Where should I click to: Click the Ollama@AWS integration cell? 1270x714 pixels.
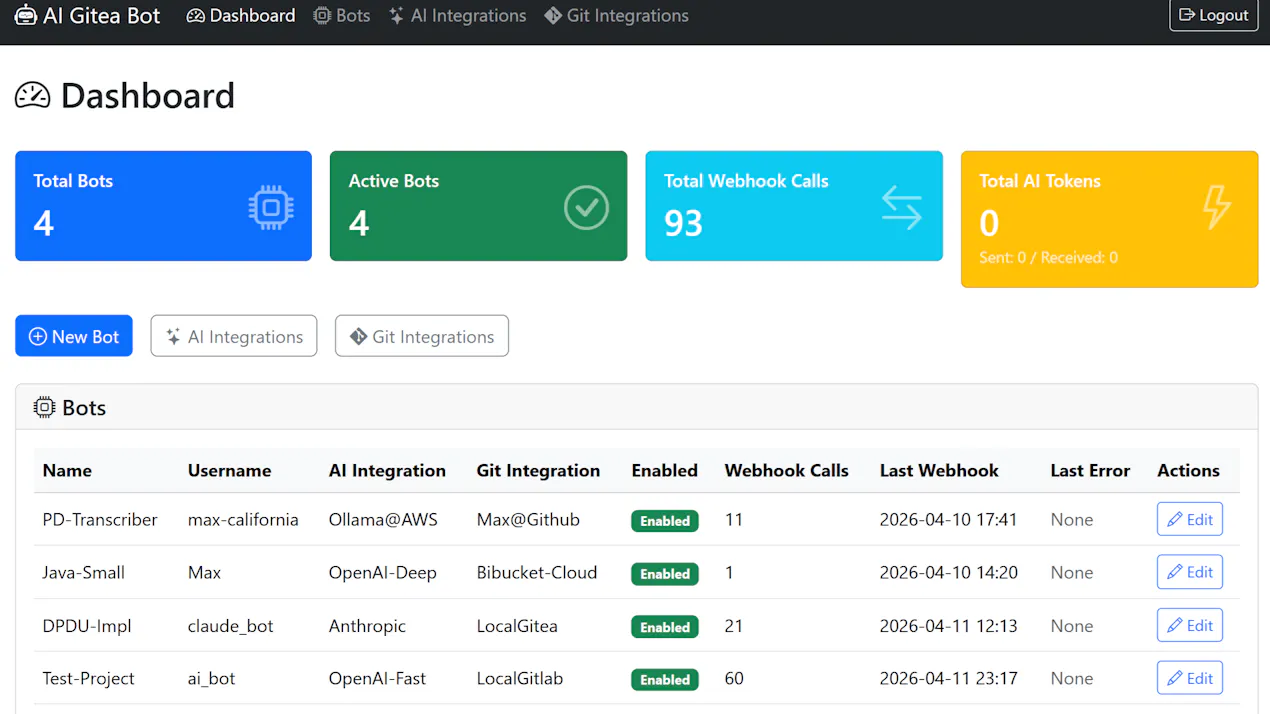(383, 519)
